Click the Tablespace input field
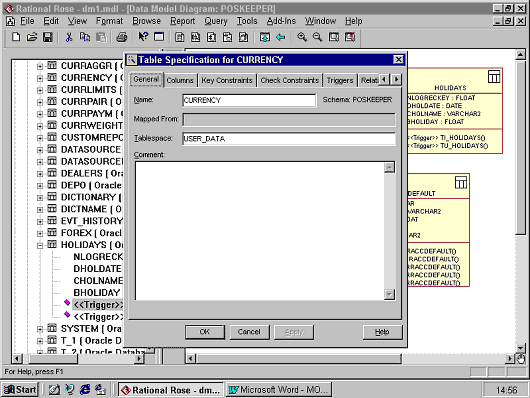530x398 pixels. (x=289, y=139)
